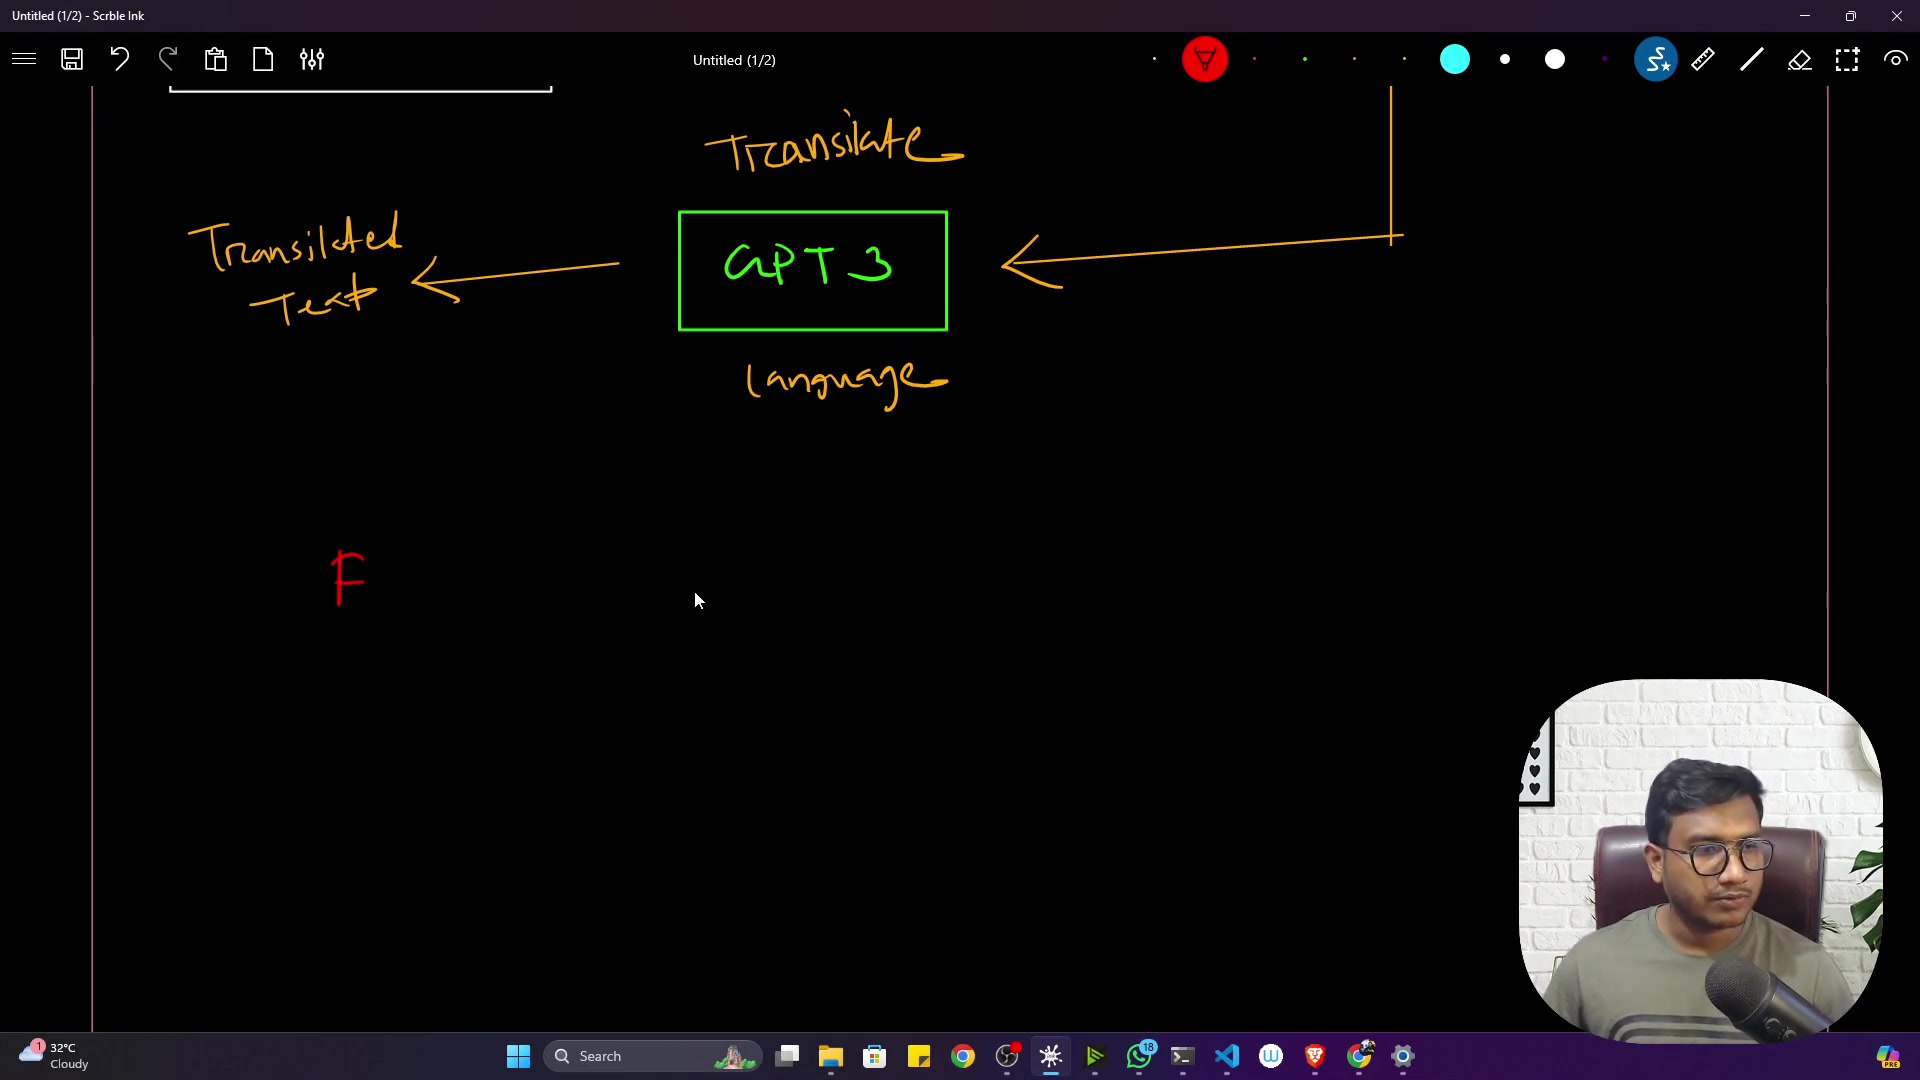Open the page icon in the toolbar
This screenshot has height=1080, width=1920.
pyautogui.click(x=263, y=59)
